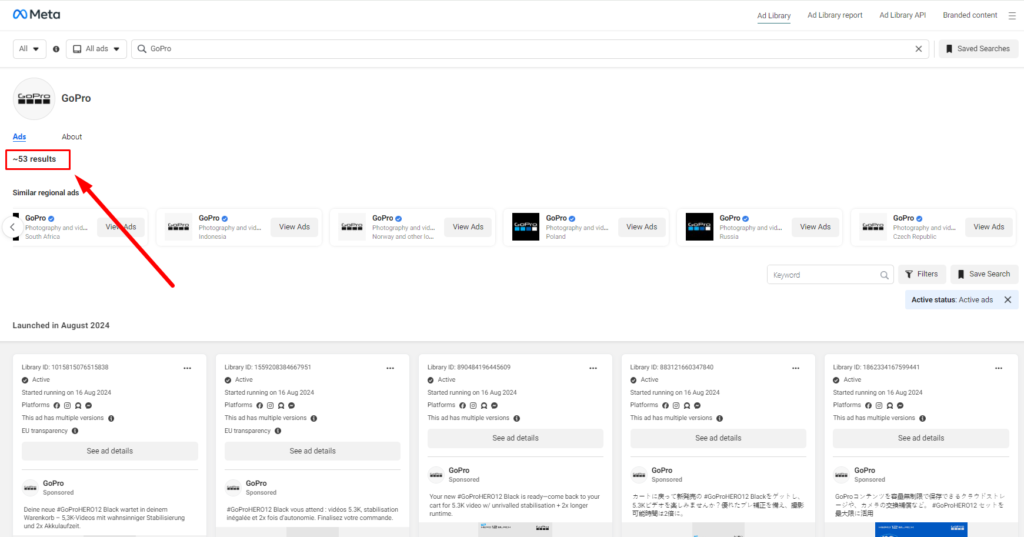This screenshot has height=537, width=1024.
Task: Click multiple versions info icon on second ad
Action: [314, 418]
